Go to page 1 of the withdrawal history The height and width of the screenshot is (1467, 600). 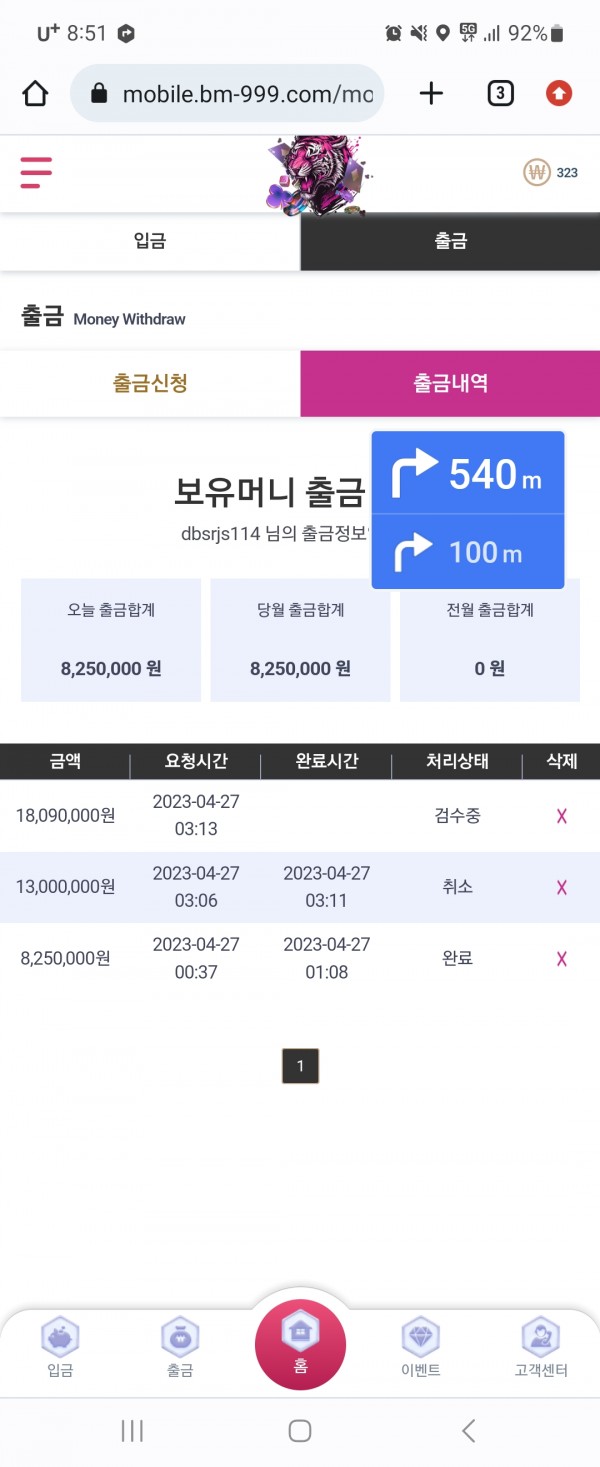(300, 1066)
